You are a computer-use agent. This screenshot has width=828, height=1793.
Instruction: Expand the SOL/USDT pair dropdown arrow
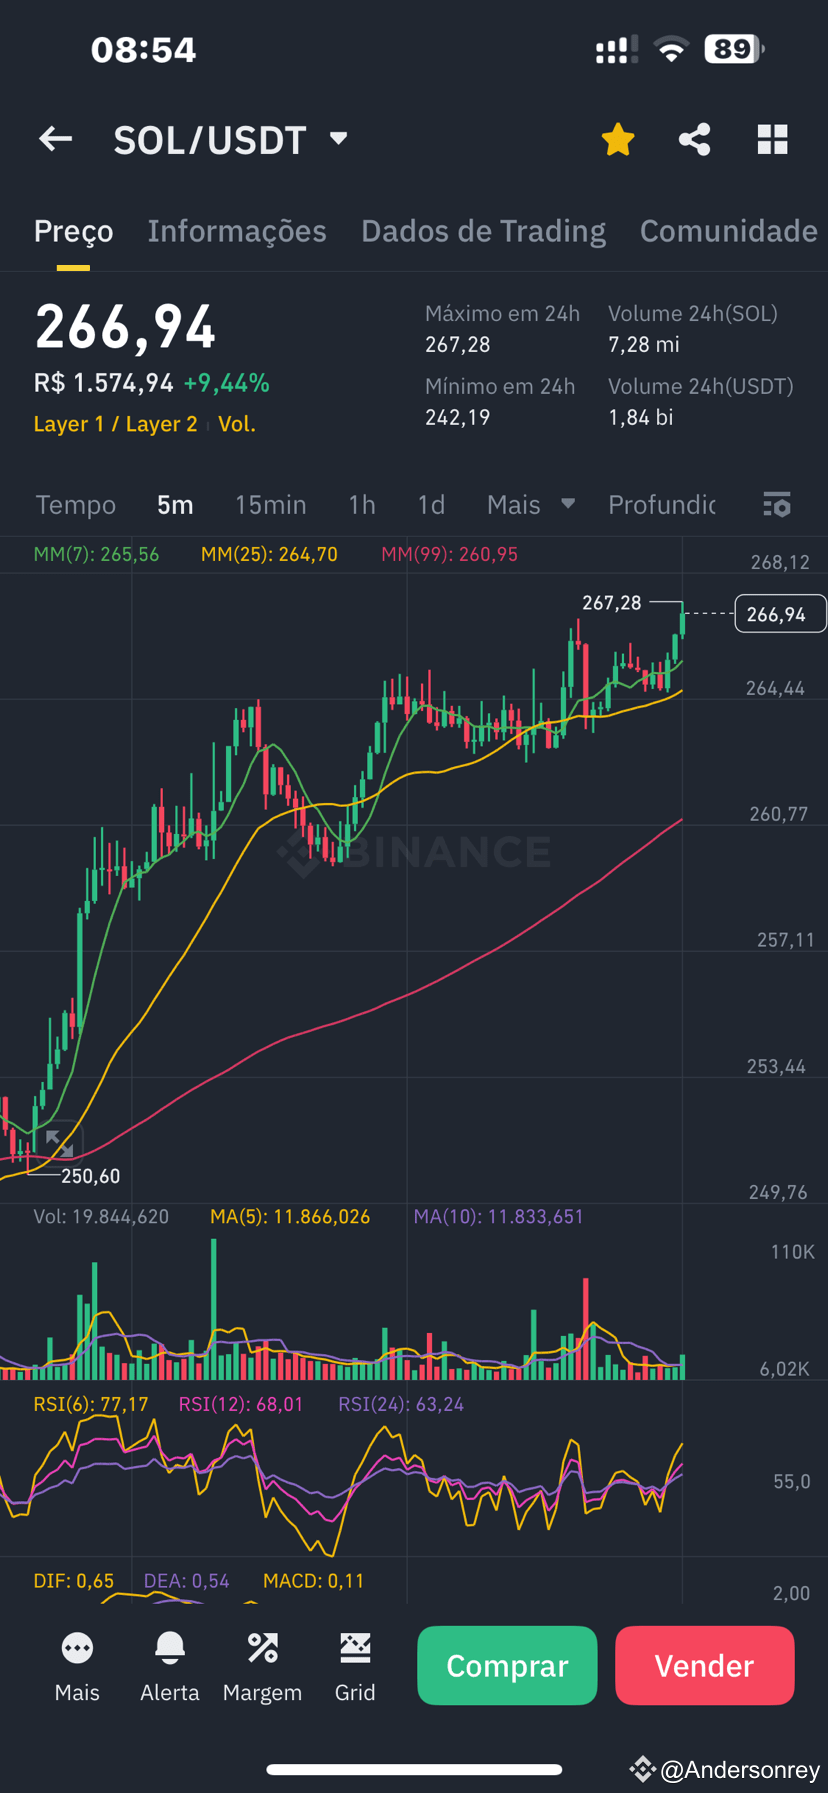click(x=339, y=138)
